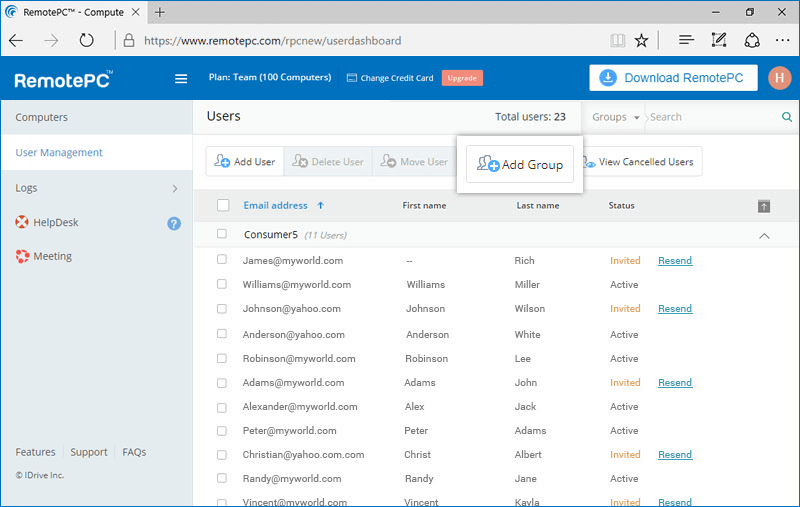The image size is (800, 507).
Task: Open the Support footer link
Action: pyautogui.click(x=89, y=452)
